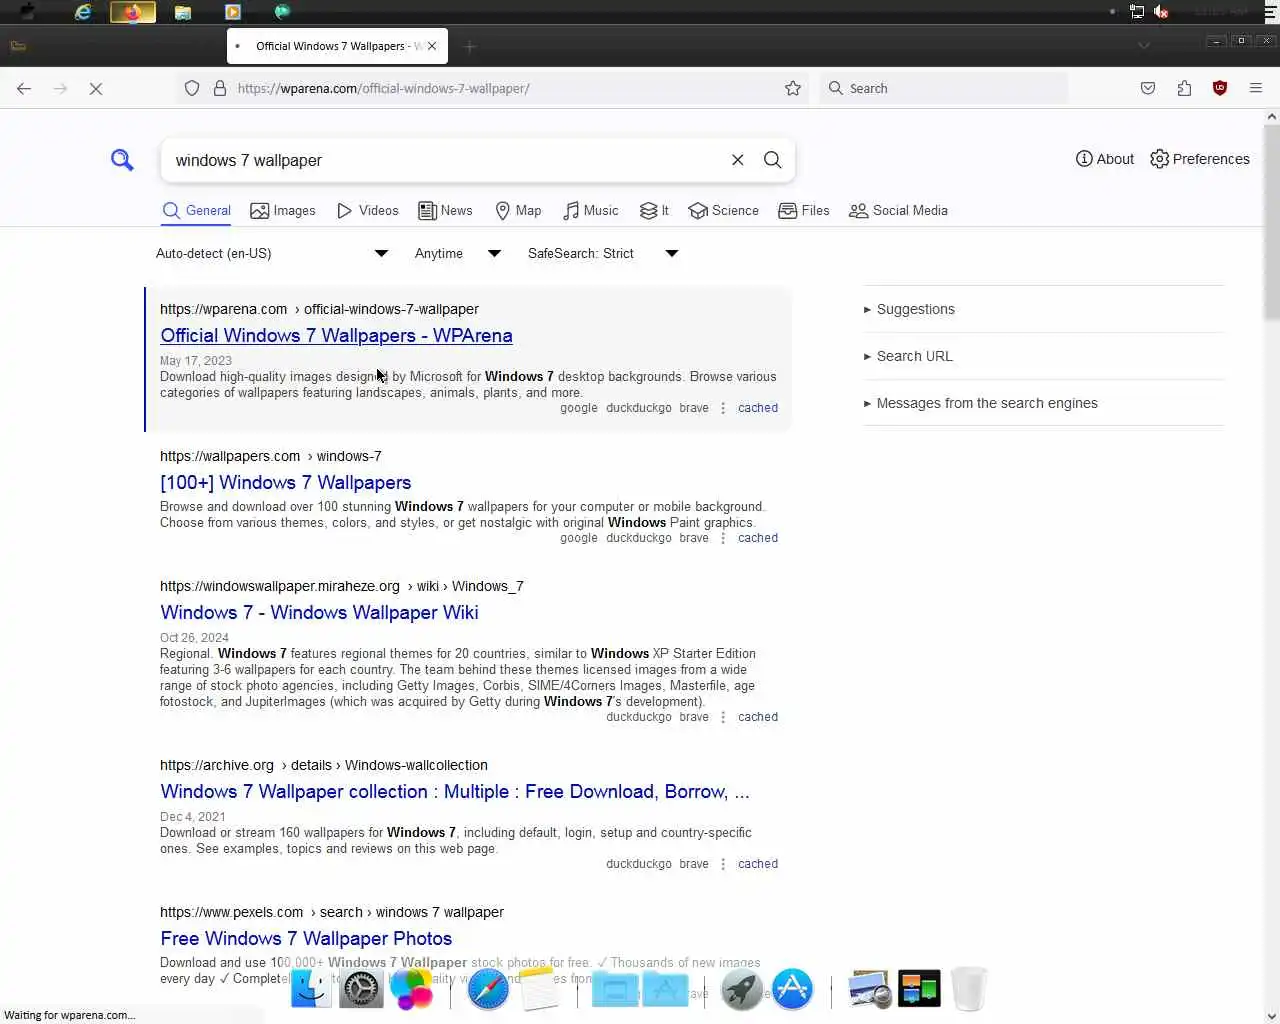1280x1024 pixels.
Task: Open result options dots for wallpapers.com result
Action: [723, 538]
